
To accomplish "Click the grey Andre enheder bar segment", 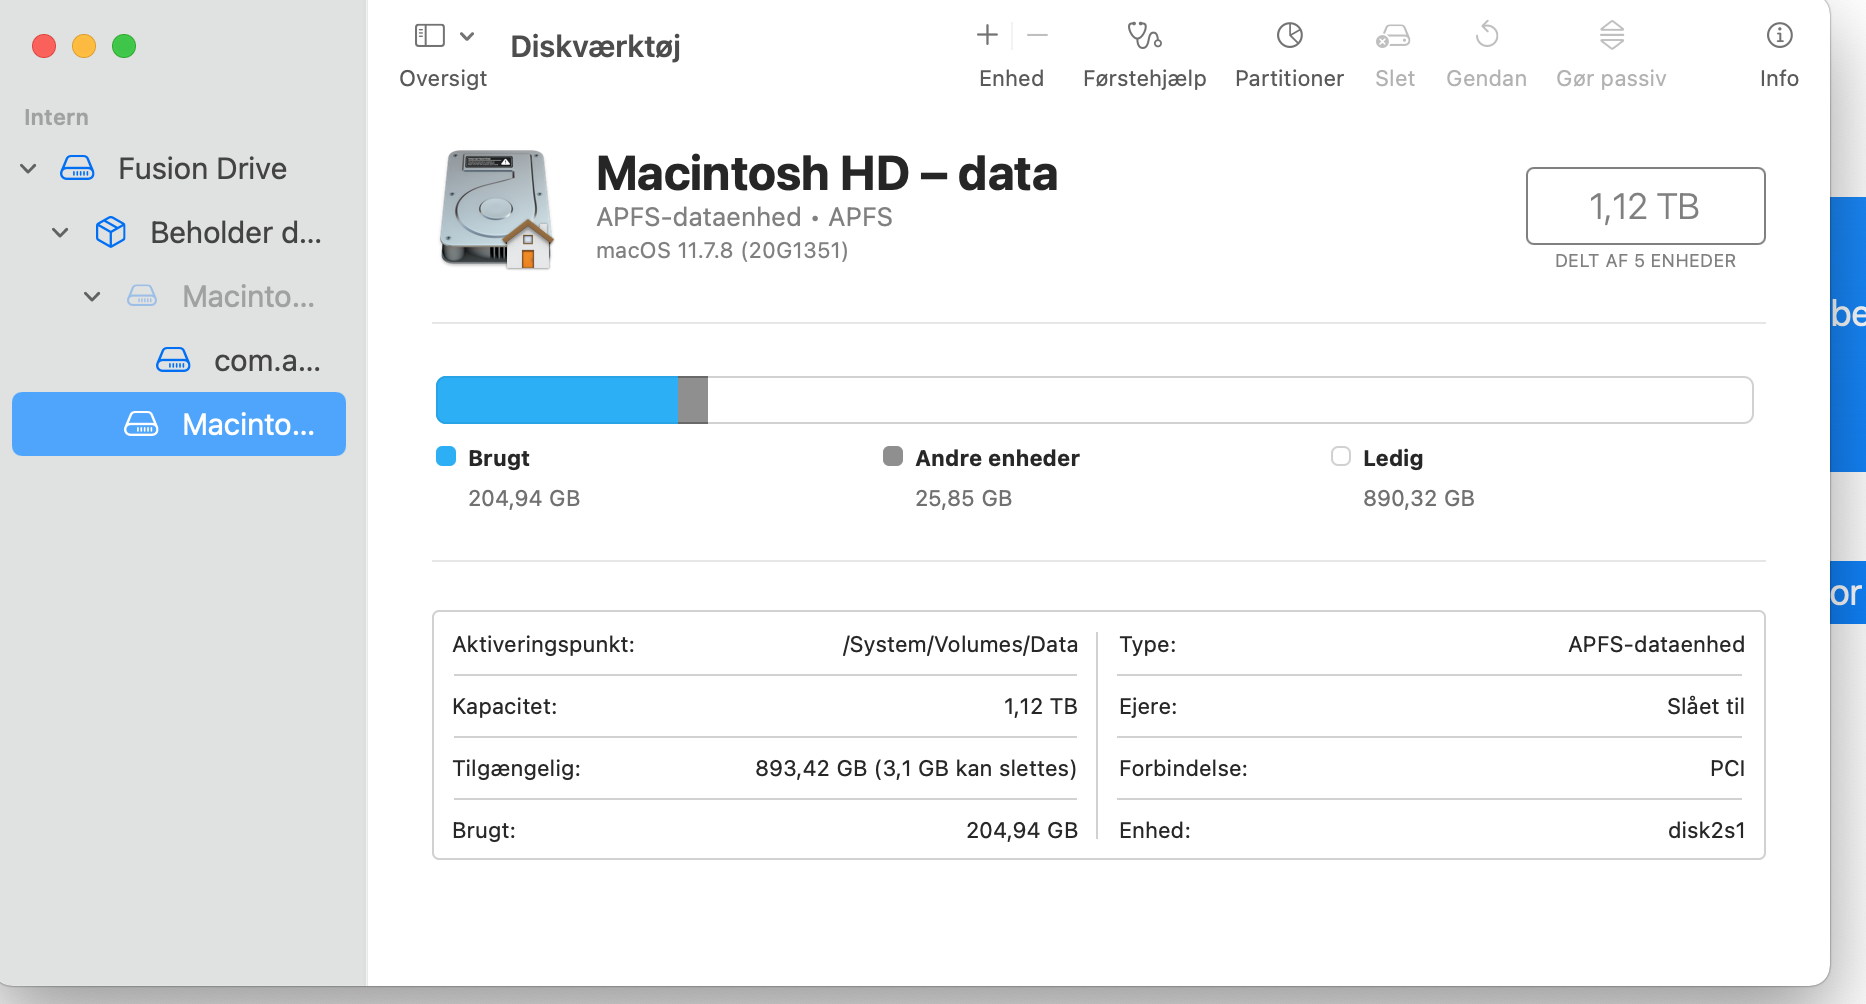I will (692, 400).
